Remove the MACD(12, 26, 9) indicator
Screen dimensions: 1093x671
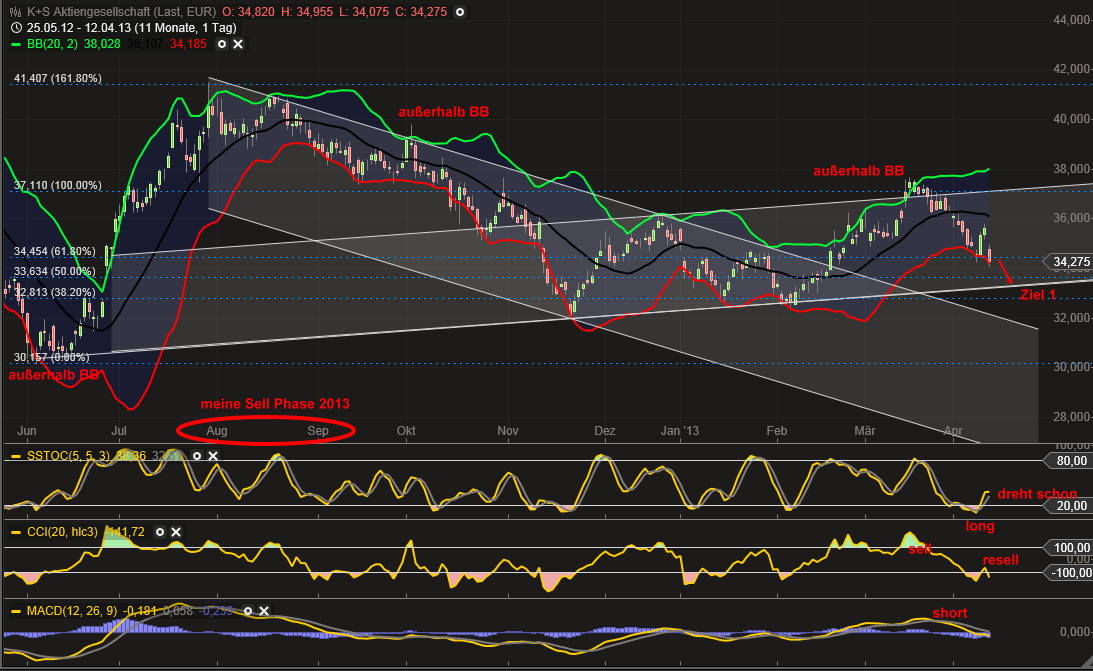click(264, 611)
